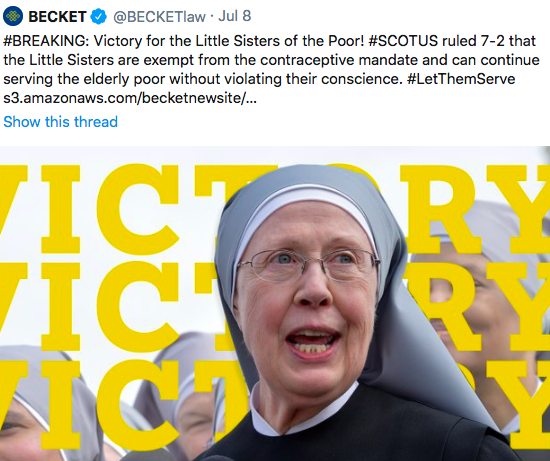The height and width of the screenshot is (461, 550).
Task: Open the BECKET account name
Action: pyautogui.click(x=57, y=16)
